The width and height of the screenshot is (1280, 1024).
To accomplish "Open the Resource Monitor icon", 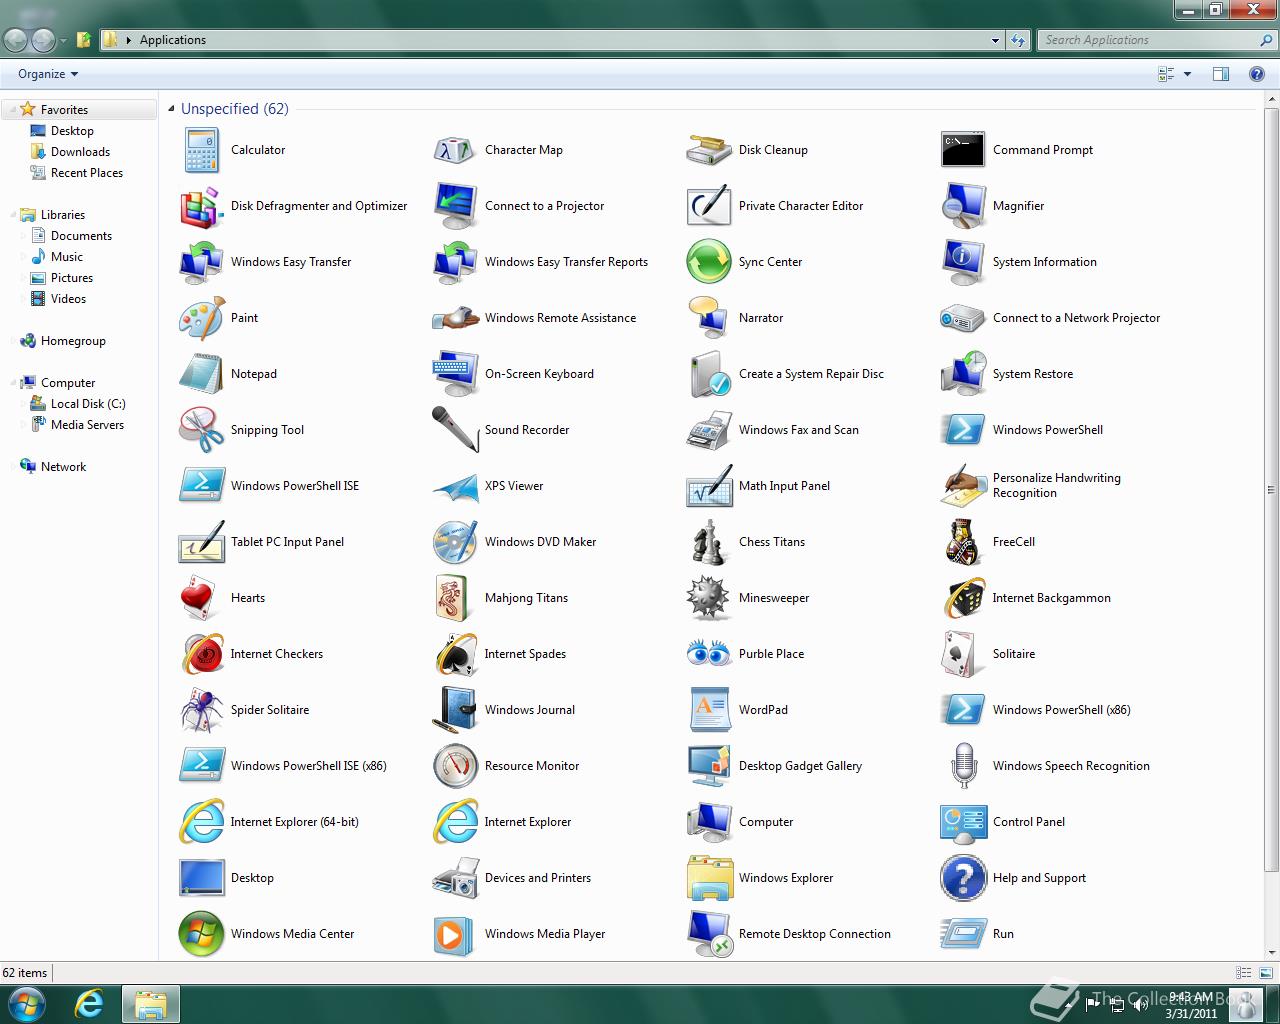I will [456, 766].
